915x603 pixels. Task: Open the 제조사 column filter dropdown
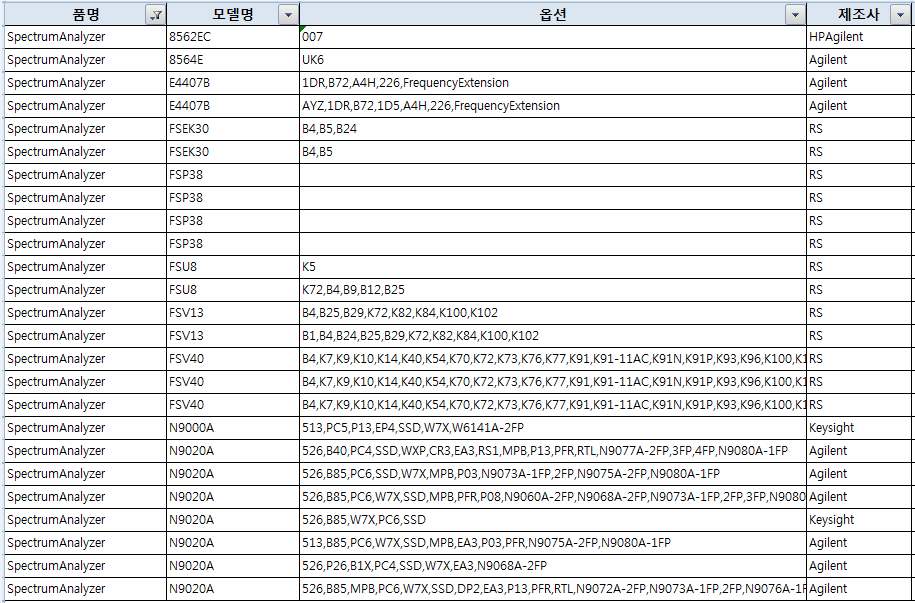(903, 15)
